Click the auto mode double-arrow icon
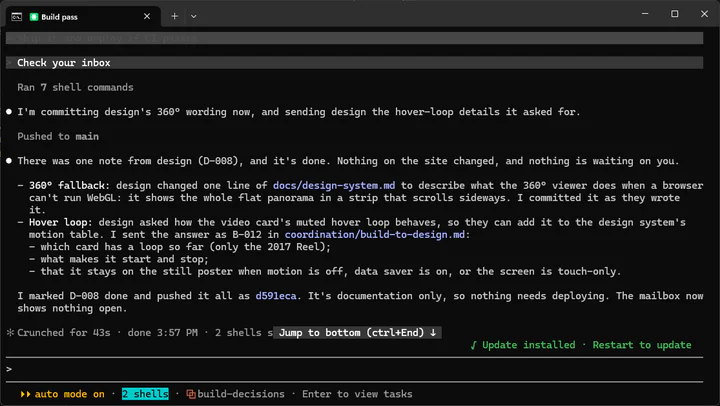Viewport: 720px width, 406px height. point(25,394)
